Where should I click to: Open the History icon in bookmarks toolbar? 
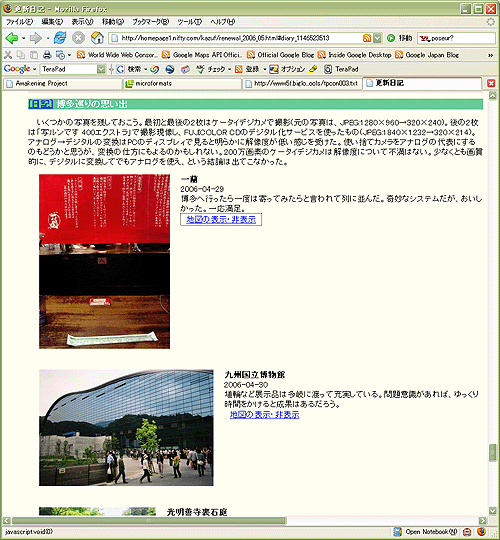(60, 55)
